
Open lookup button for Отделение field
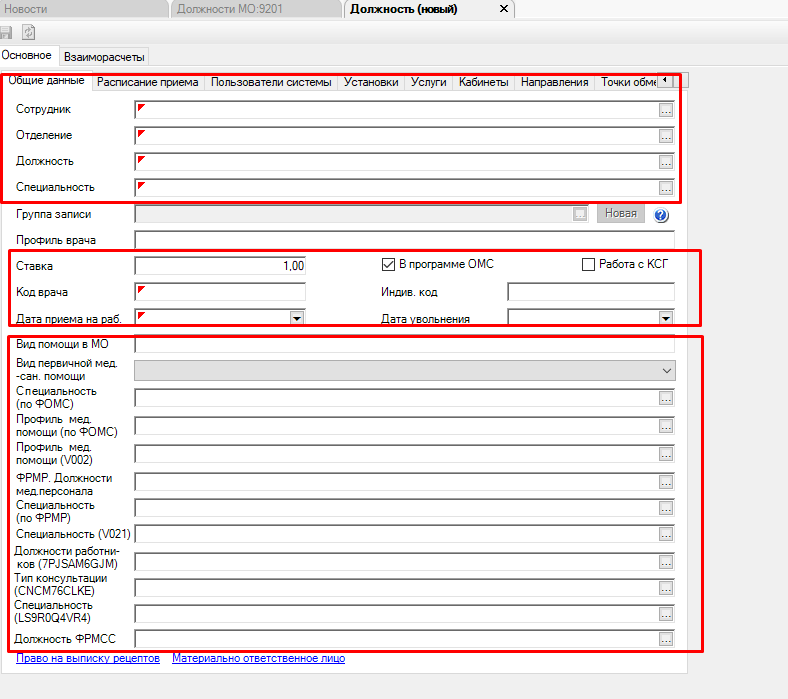666,136
